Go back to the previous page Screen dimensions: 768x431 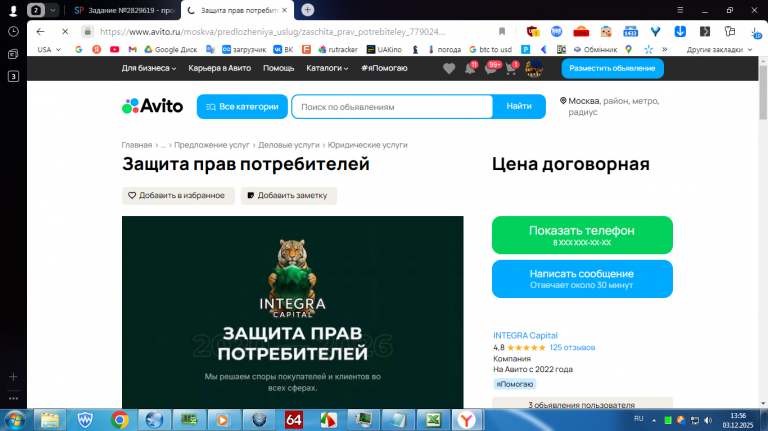pyautogui.click(x=40, y=31)
